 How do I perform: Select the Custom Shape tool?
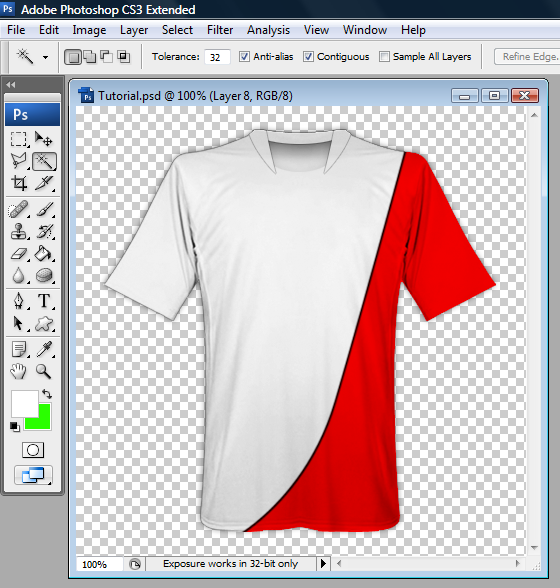44,323
